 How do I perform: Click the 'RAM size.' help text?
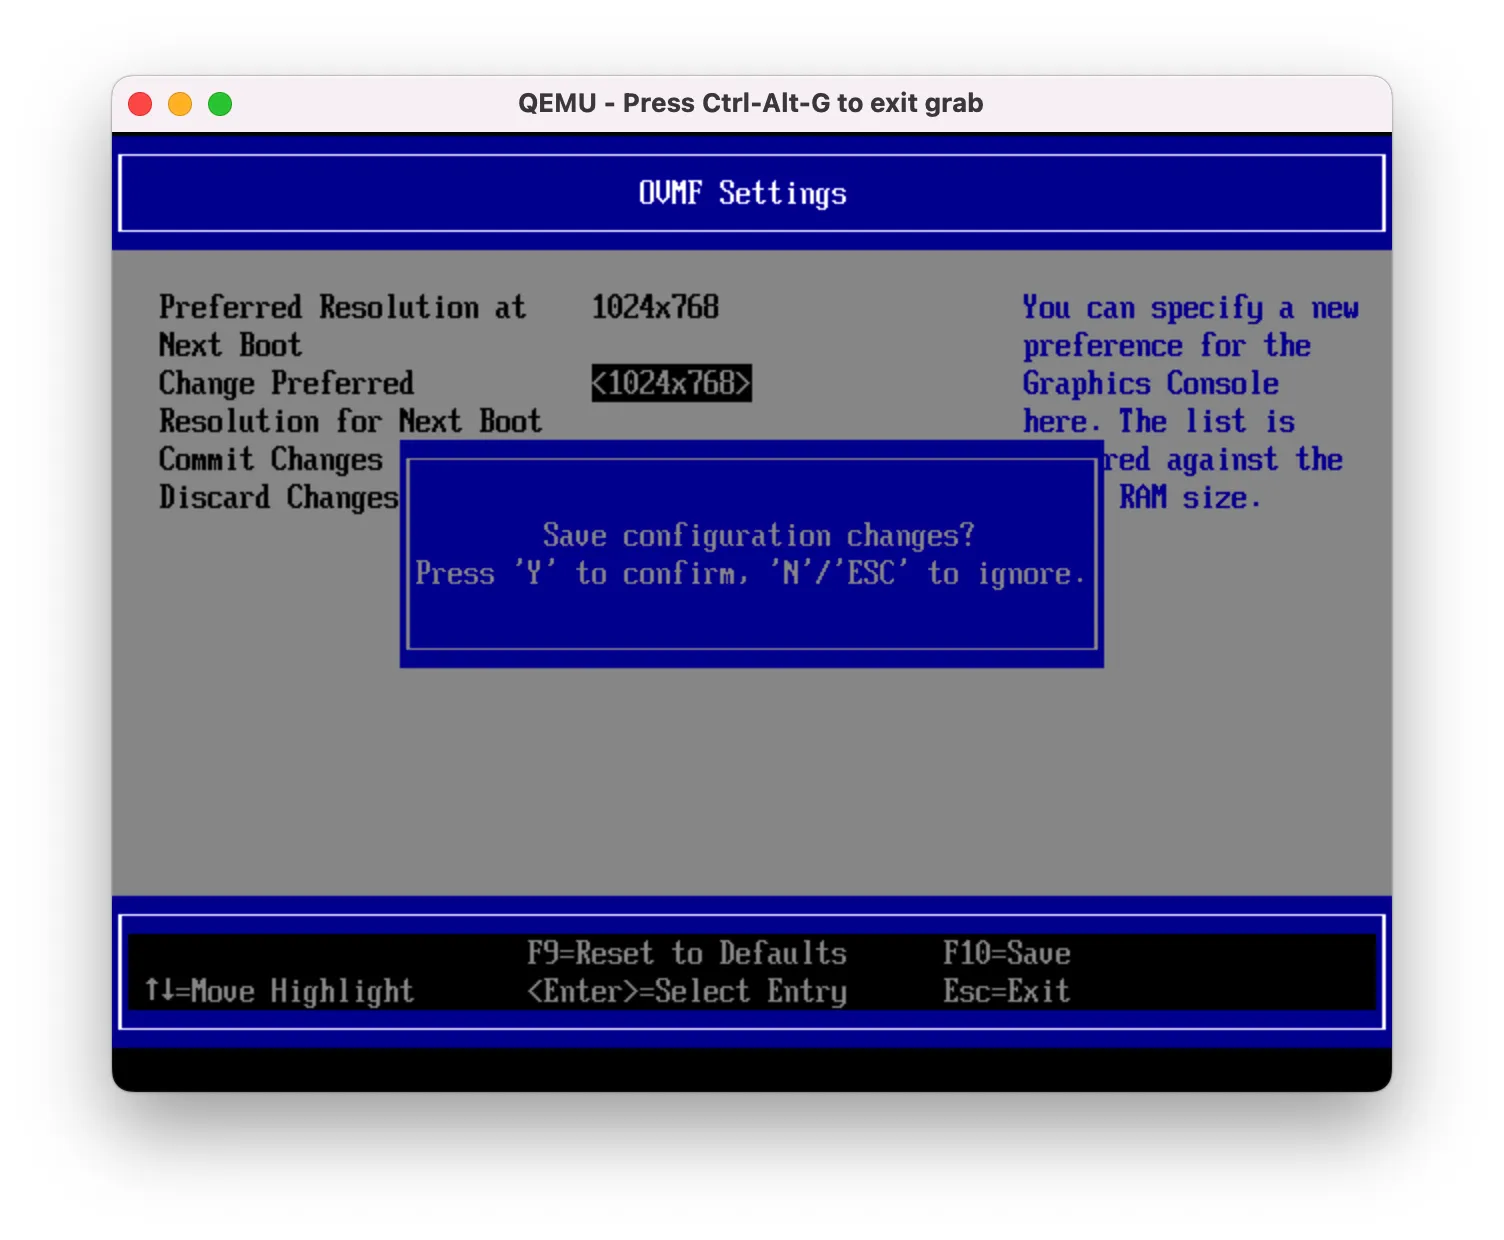coord(1189,497)
